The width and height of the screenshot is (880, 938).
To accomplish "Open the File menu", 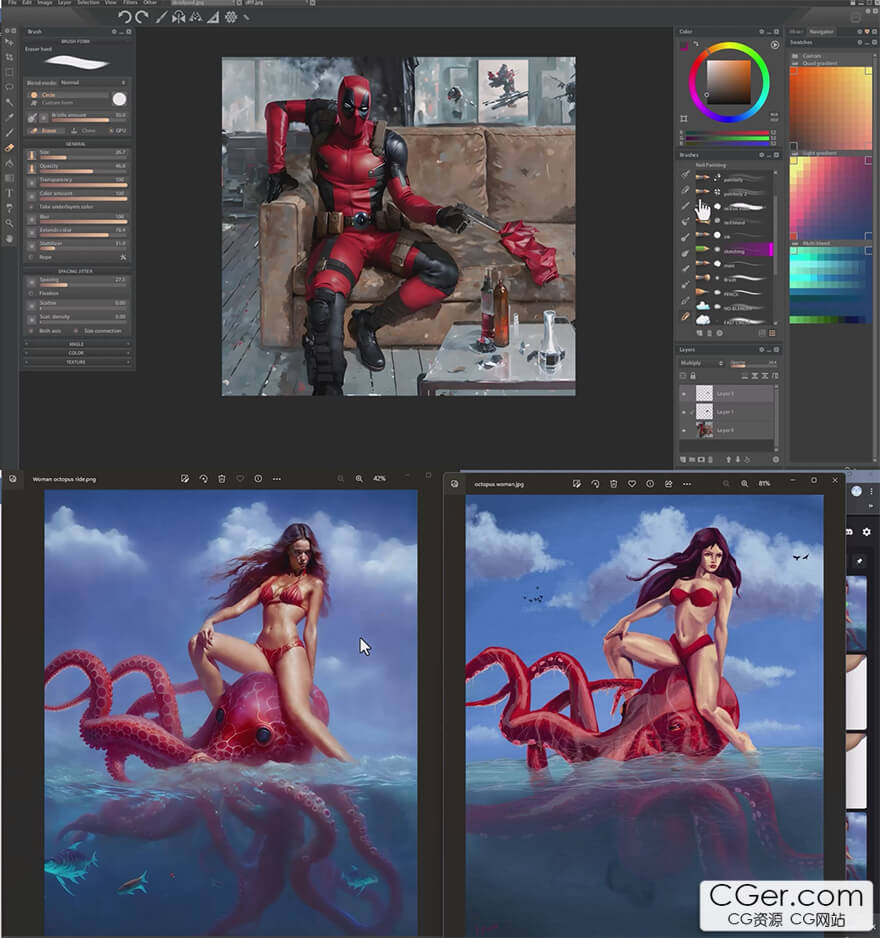I will (x=12, y=2).
